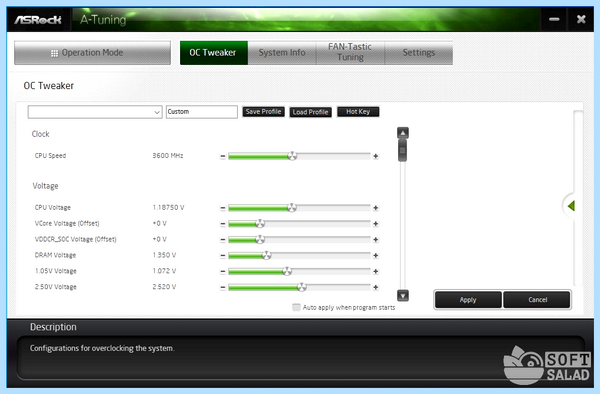Go to the Settings tab

pos(419,53)
